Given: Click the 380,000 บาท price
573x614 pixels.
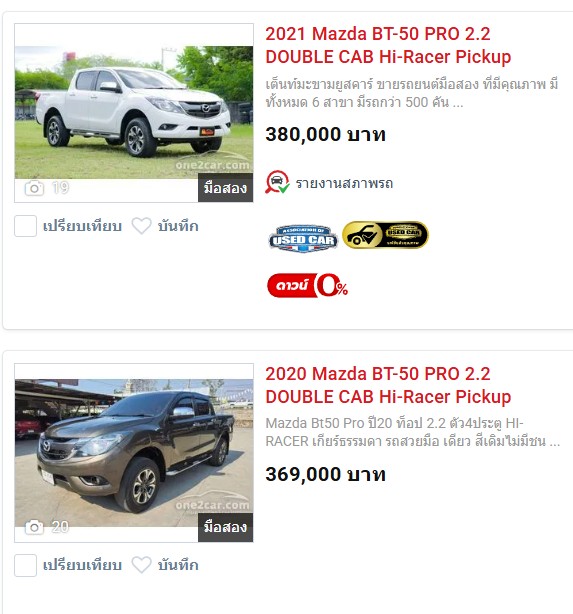Looking at the screenshot, I should pos(325,134).
